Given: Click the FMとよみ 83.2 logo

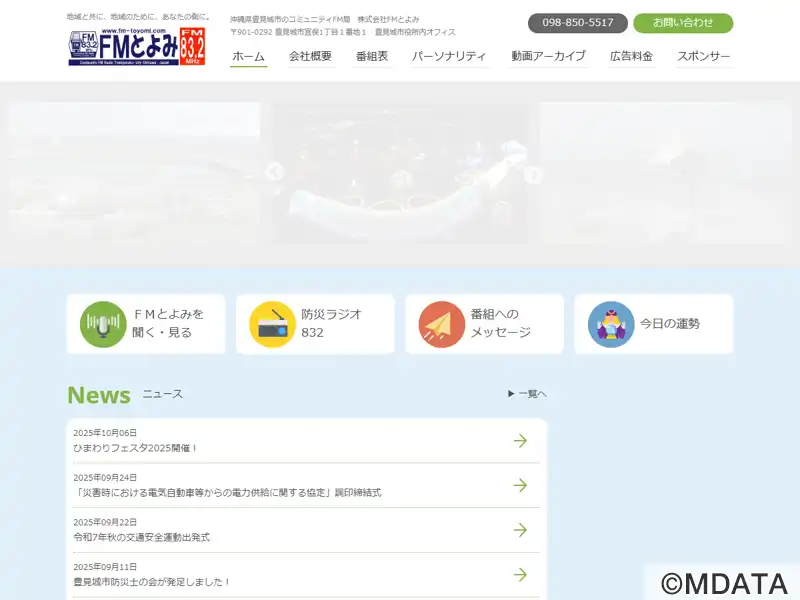Looking at the screenshot, I should (x=137, y=46).
